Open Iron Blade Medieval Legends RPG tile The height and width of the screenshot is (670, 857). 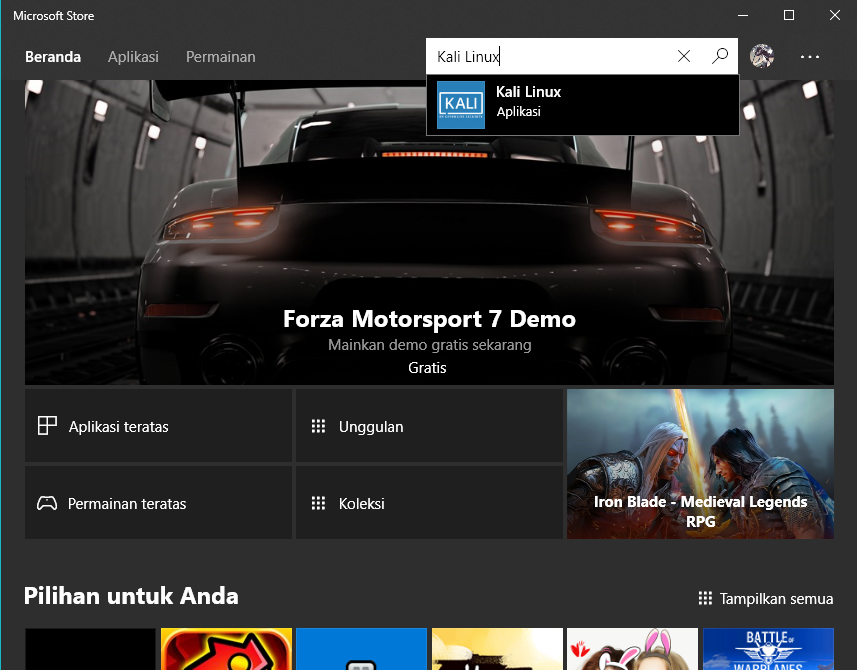[700, 464]
